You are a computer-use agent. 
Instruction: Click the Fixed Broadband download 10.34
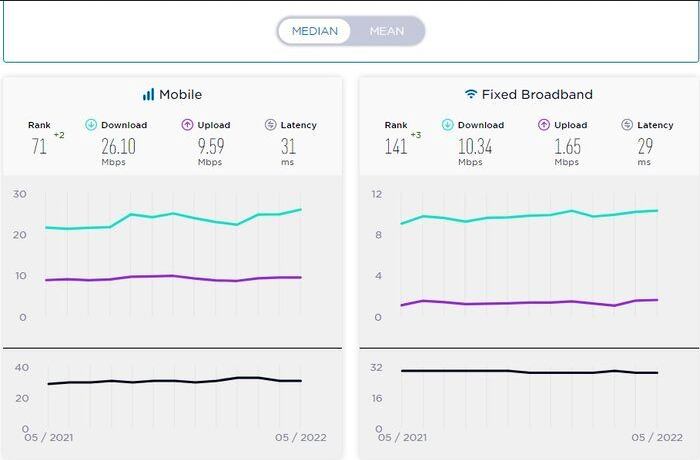tap(475, 146)
